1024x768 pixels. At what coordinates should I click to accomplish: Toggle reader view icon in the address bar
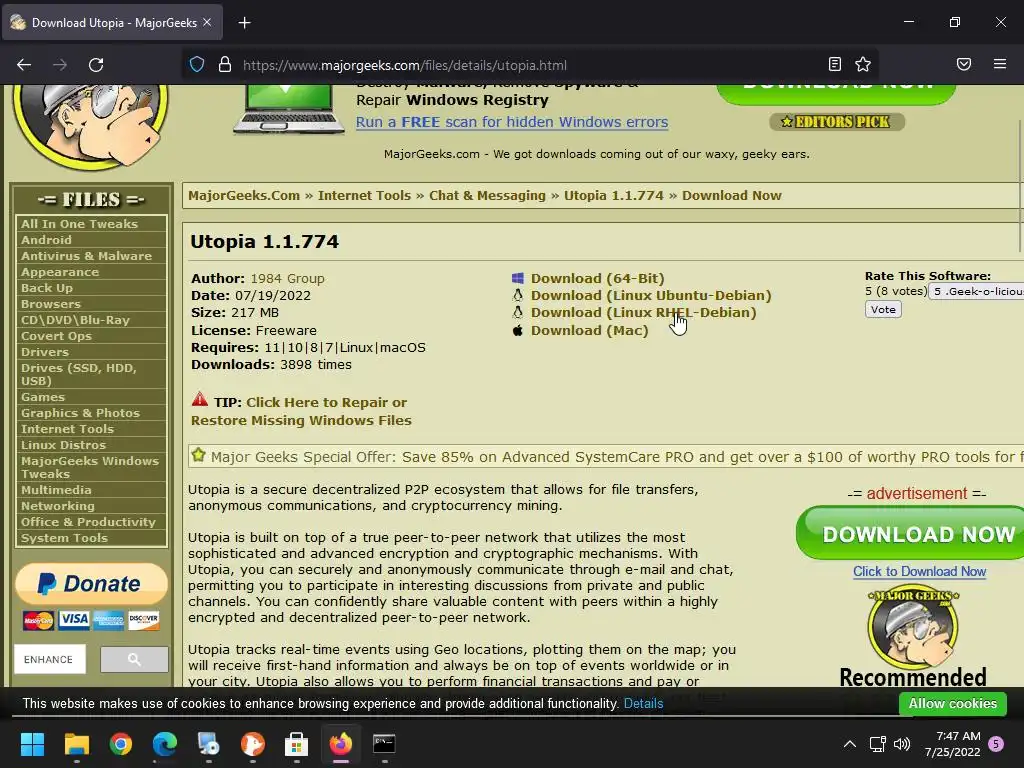pos(835,65)
